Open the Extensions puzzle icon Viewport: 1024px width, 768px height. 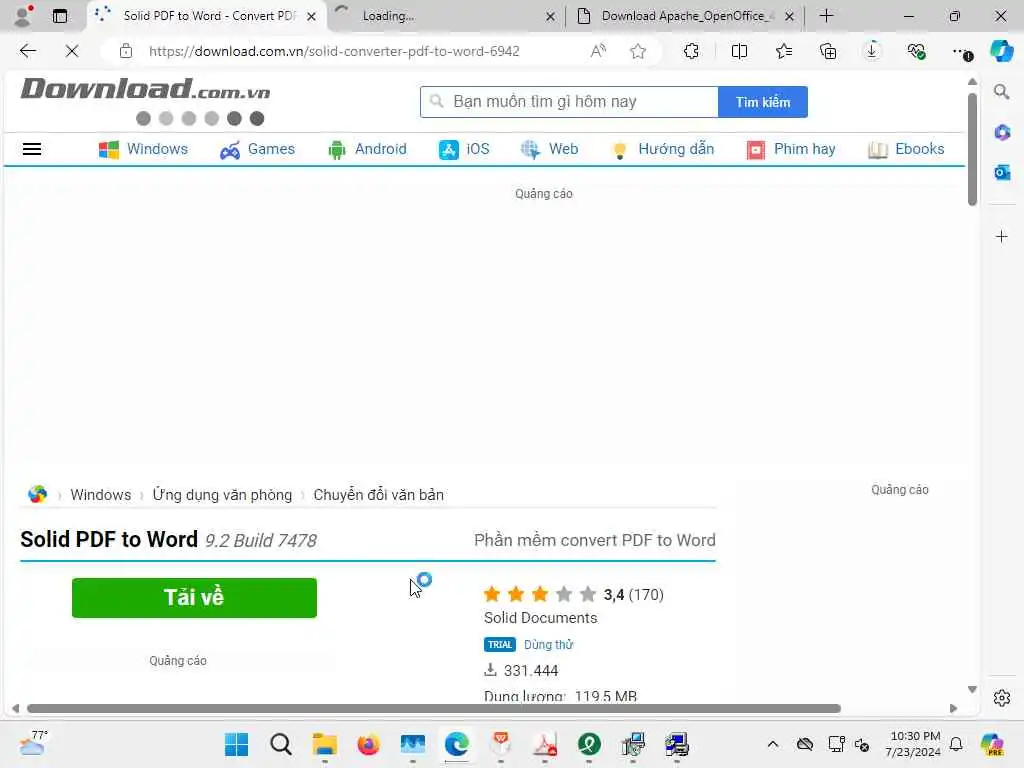(x=691, y=51)
